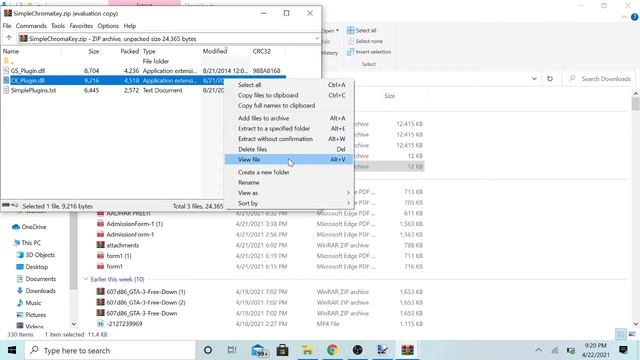Choose Extract to a specified folder
Viewport: 640px width, 360px height.
click(x=289, y=129)
